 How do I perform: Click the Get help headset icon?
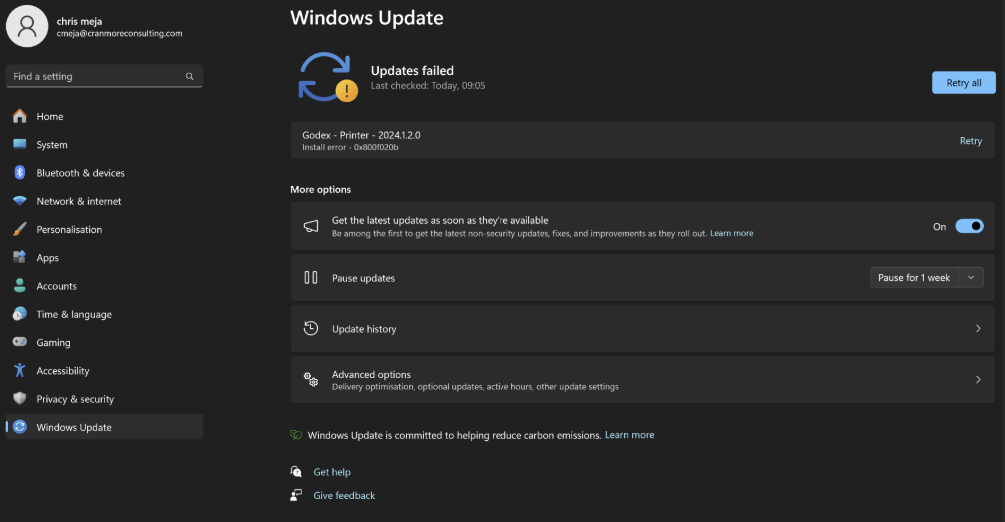pyautogui.click(x=296, y=471)
